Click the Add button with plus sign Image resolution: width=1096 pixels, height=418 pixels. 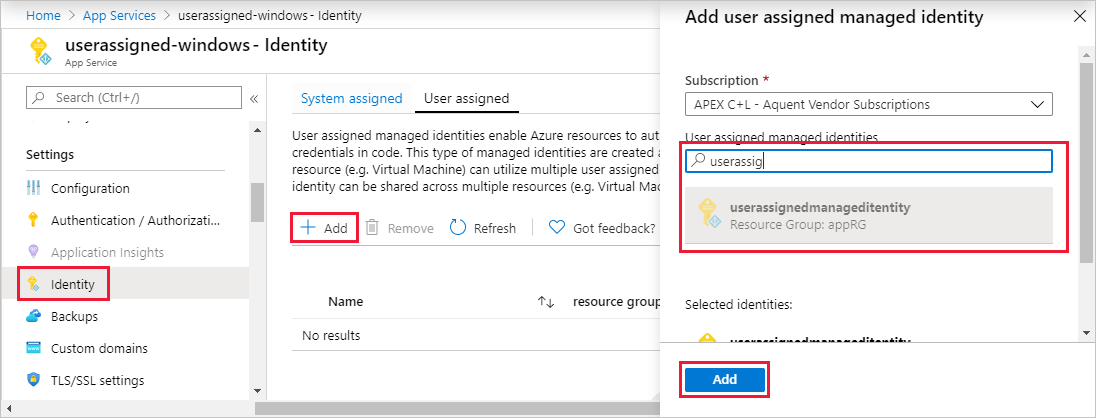[x=325, y=228]
